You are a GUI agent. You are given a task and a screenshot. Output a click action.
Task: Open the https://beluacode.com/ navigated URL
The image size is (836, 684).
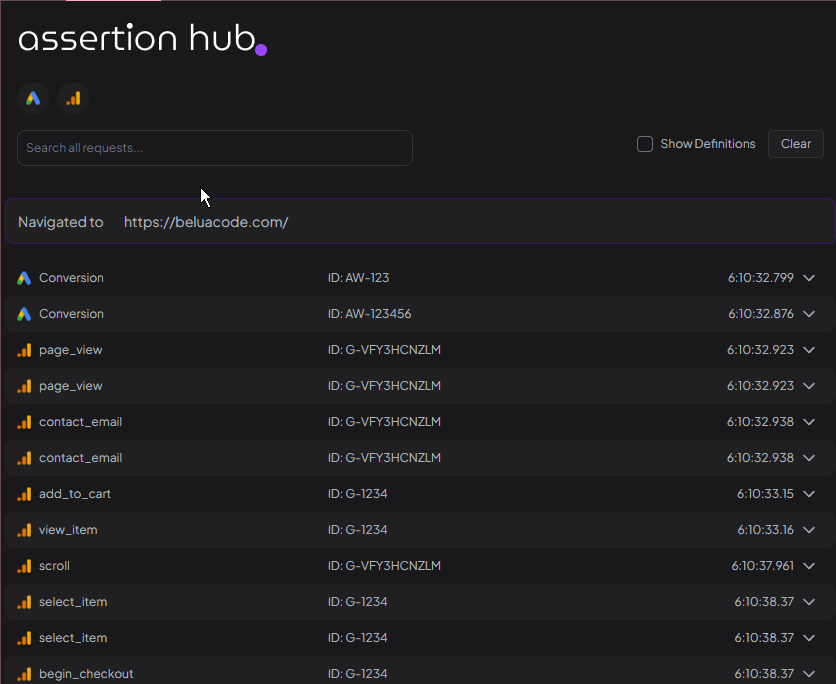[x=206, y=222]
